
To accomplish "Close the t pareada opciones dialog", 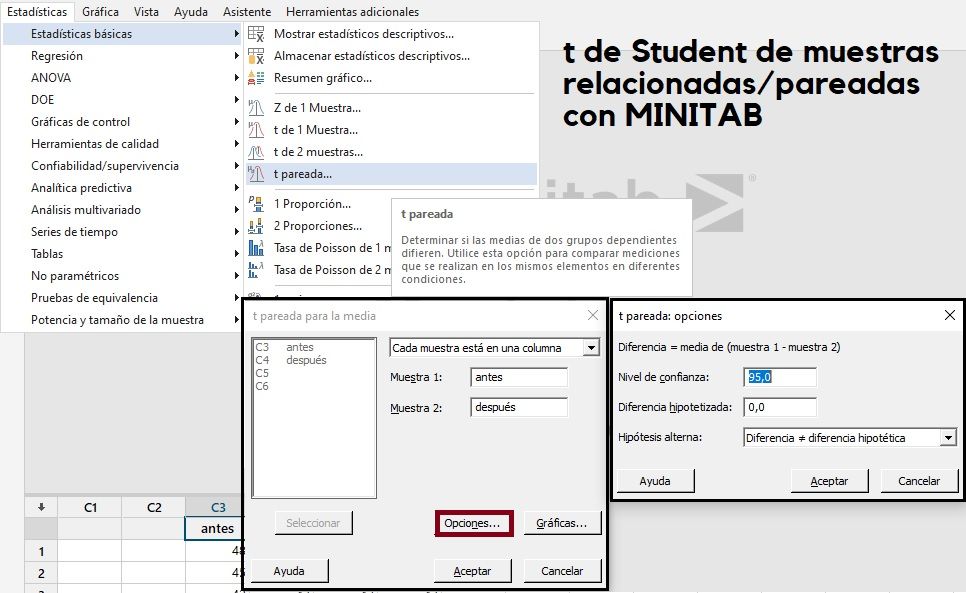I will point(949,315).
